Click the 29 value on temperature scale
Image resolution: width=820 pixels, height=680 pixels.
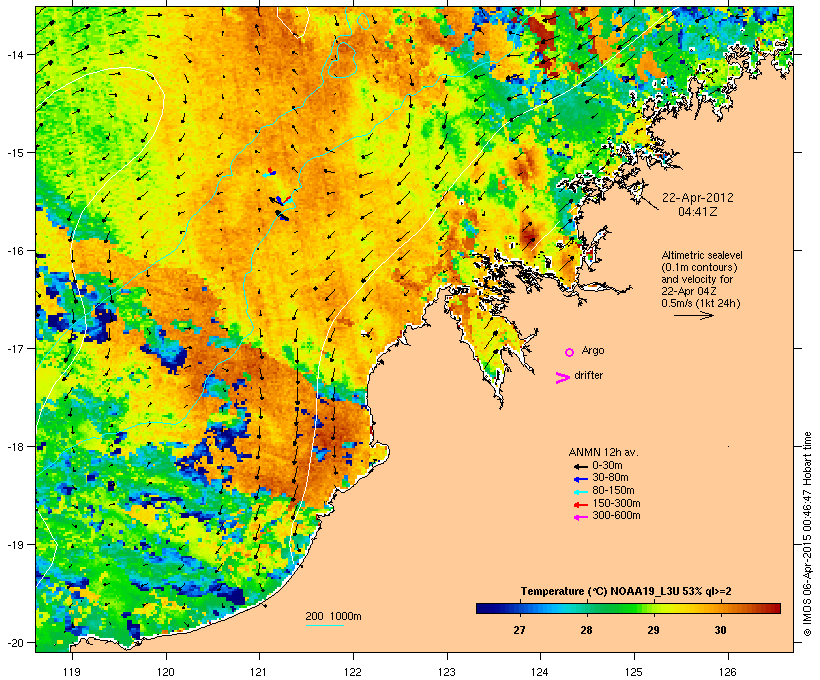pyautogui.click(x=653, y=630)
